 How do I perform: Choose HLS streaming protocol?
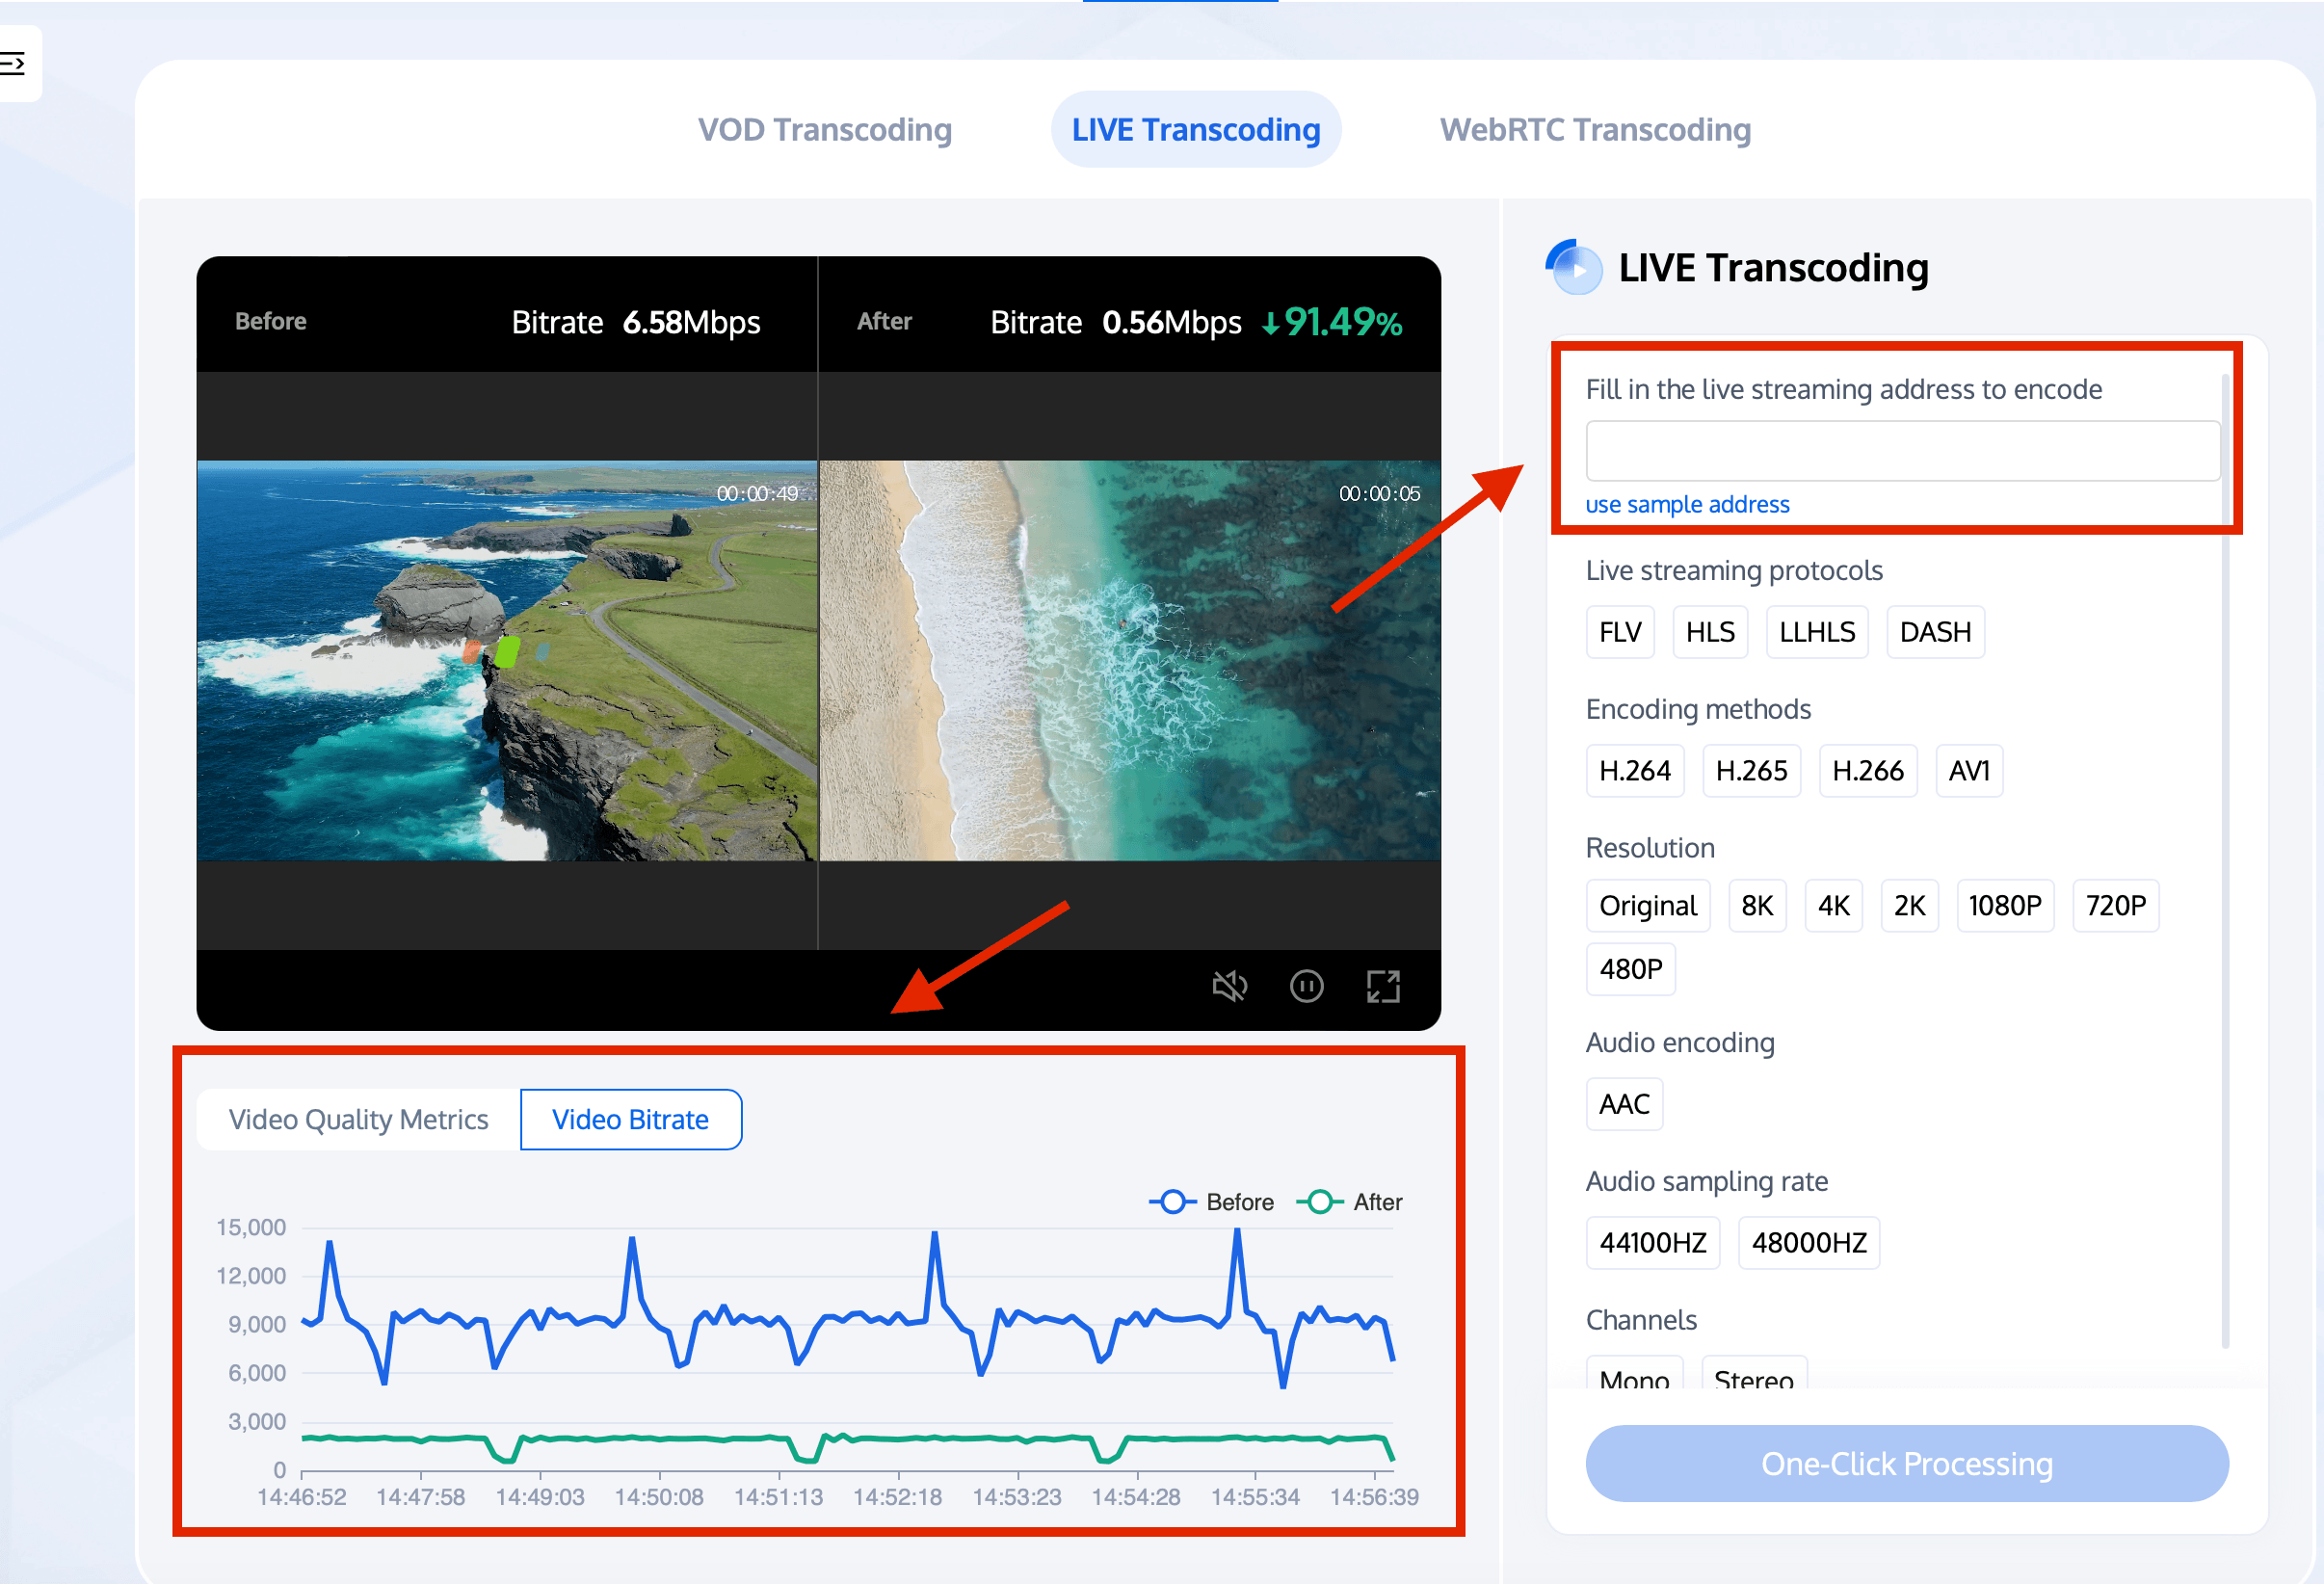click(x=1710, y=632)
